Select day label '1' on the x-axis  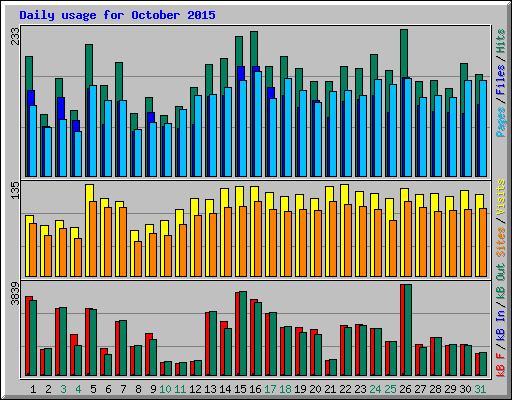(33, 389)
